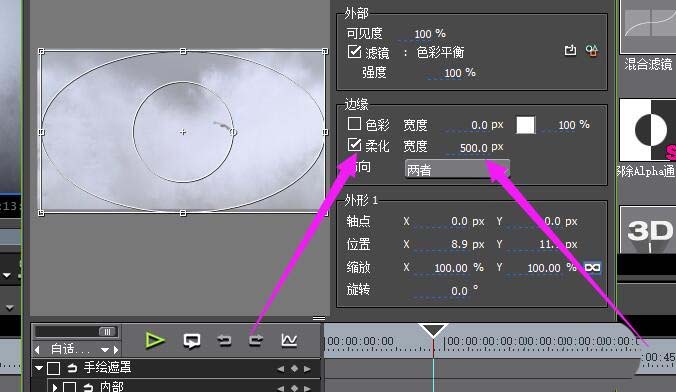Click the right-middle handle of the mask box

pos(325,132)
